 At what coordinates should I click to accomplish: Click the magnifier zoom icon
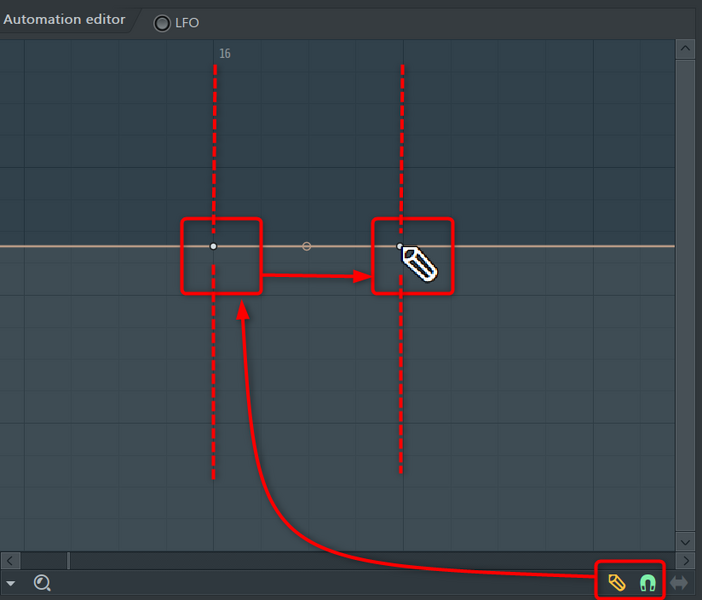(42, 582)
